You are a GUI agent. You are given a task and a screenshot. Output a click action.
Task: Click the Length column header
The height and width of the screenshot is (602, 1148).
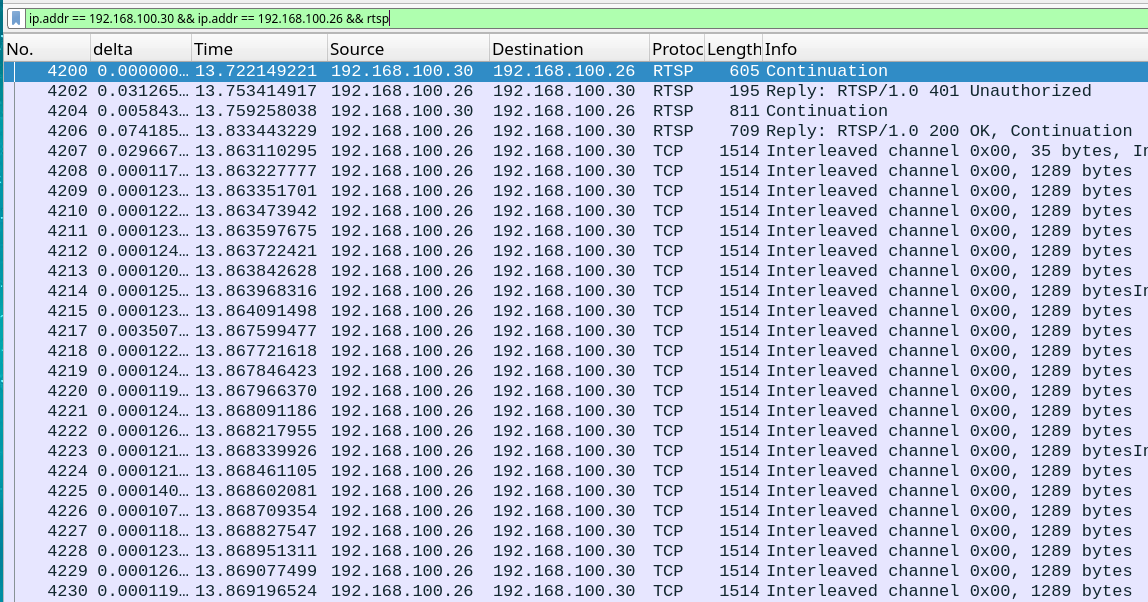733,49
